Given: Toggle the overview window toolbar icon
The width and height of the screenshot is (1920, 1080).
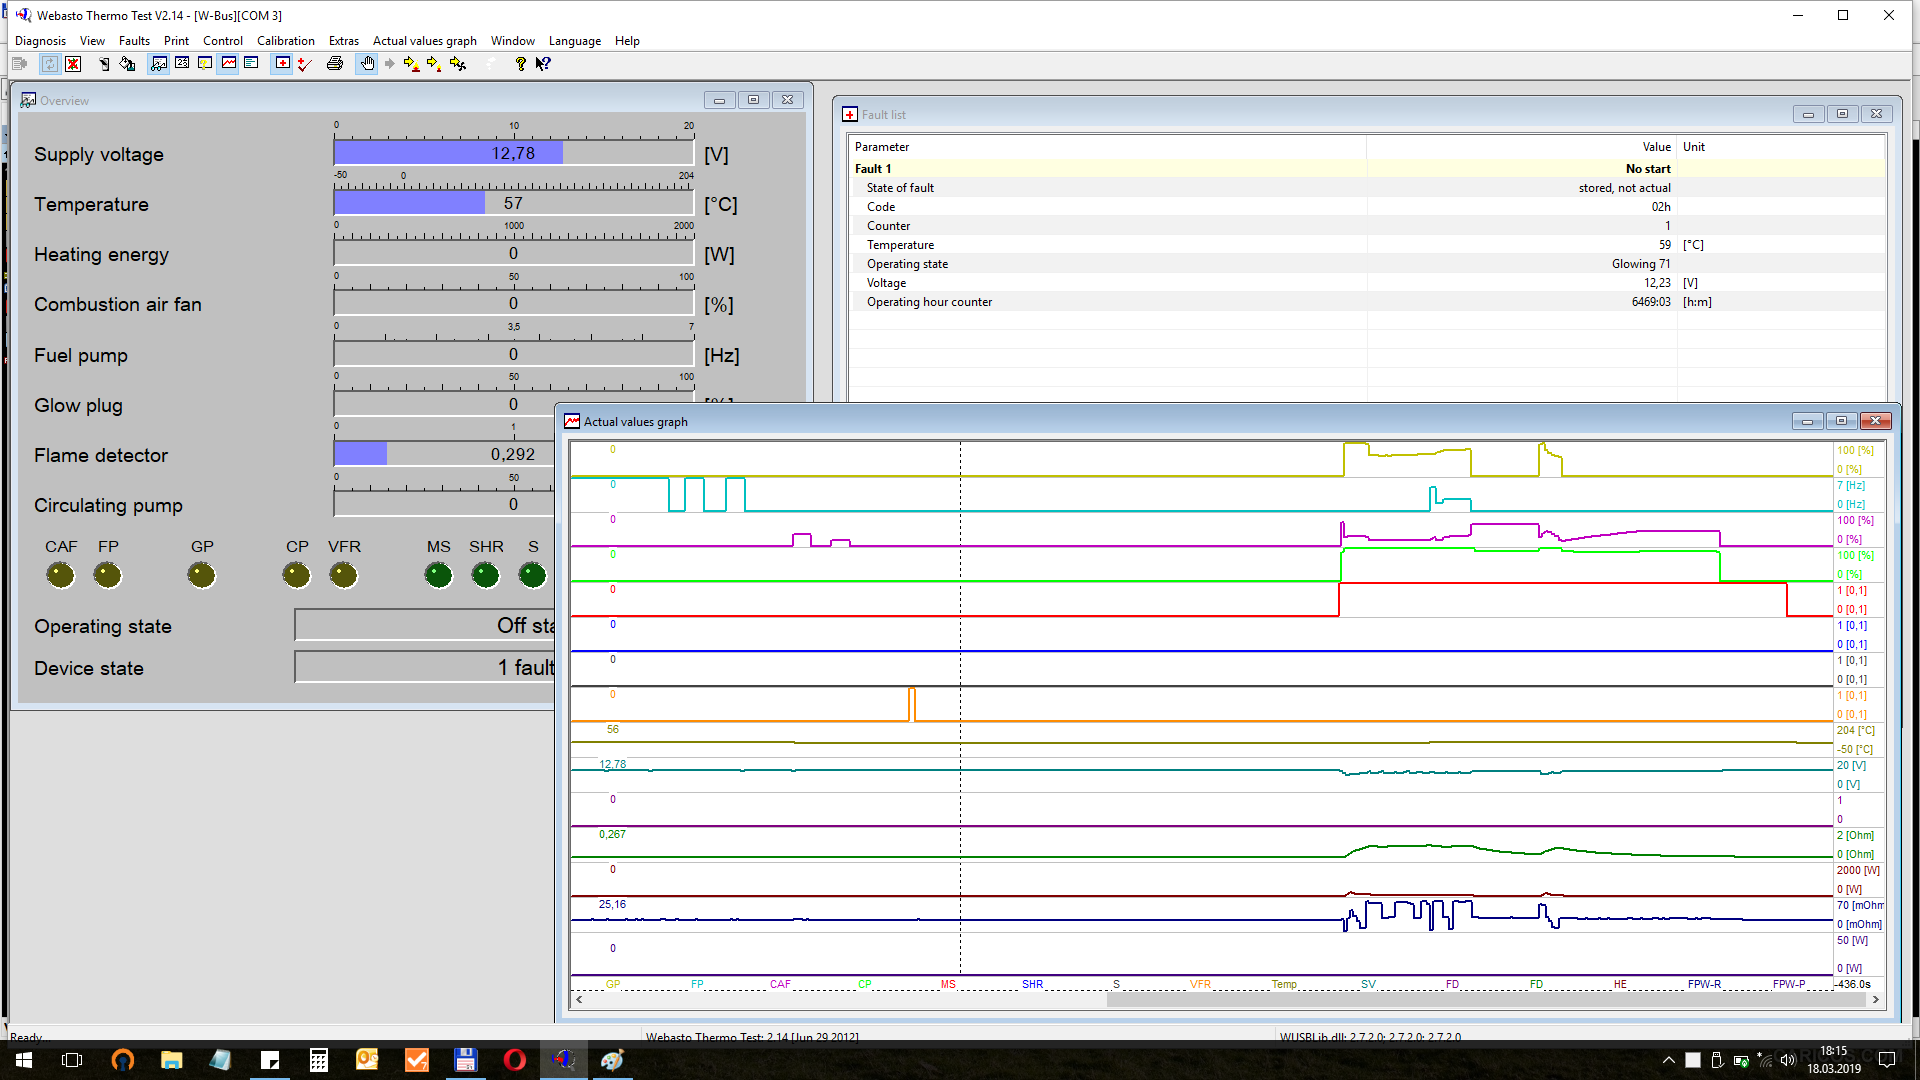Looking at the screenshot, I should (x=159, y=64).
